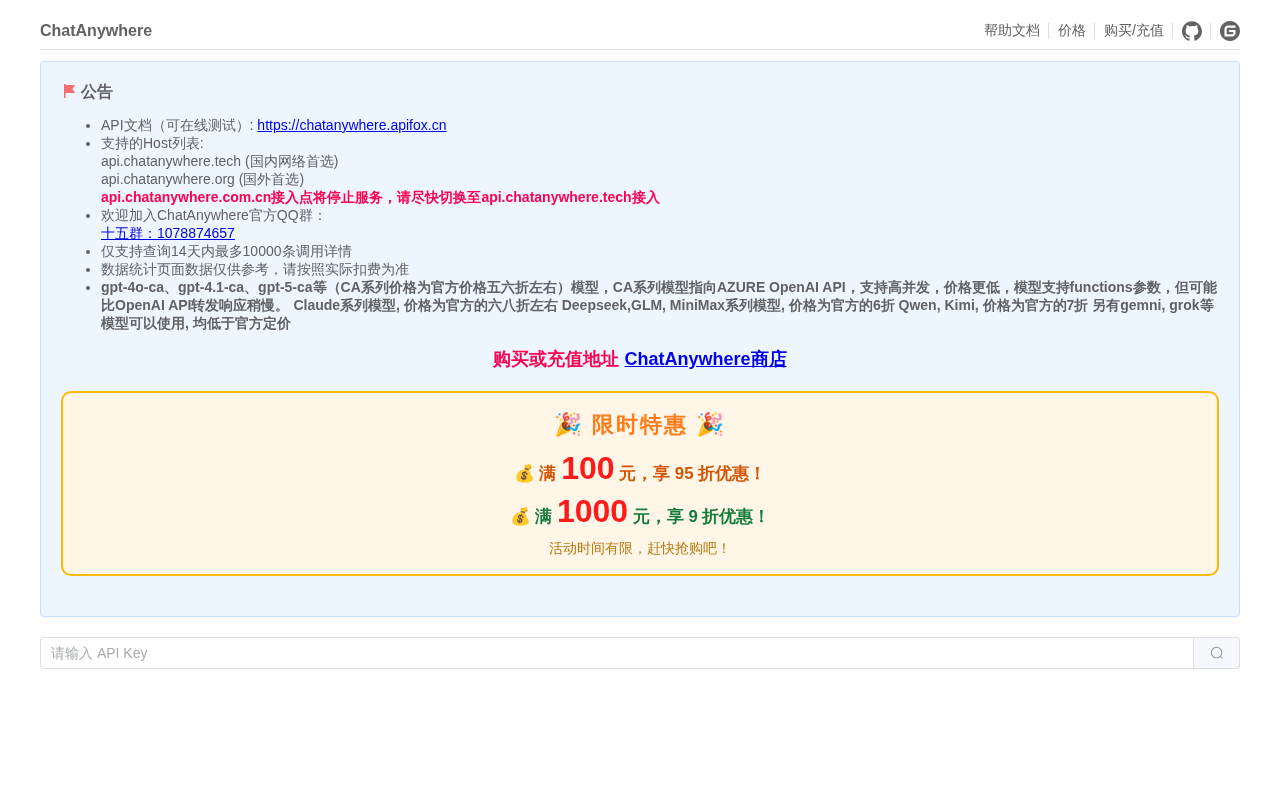Focus the 请输入 API Key input field
The height and width of the screenshot is (800, 1280).
[x=617, y=653]
